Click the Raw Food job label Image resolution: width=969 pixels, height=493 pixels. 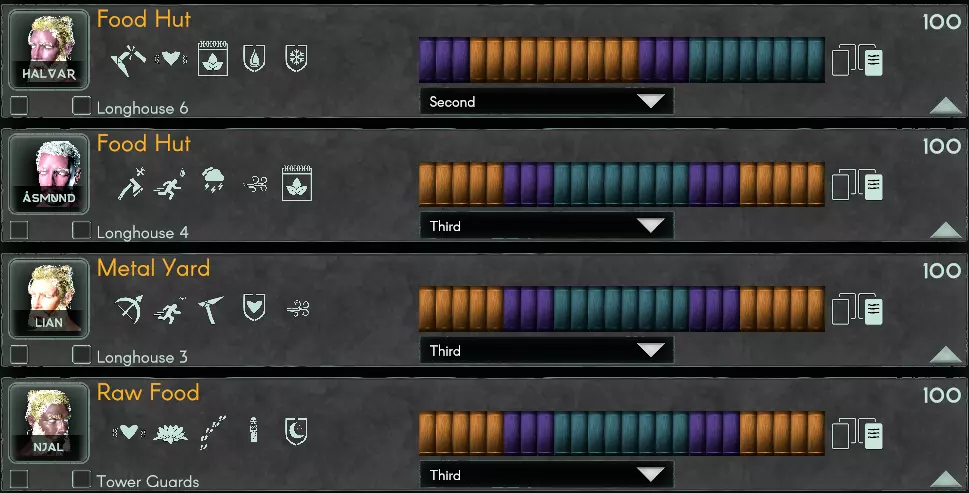tap(148, 392)
